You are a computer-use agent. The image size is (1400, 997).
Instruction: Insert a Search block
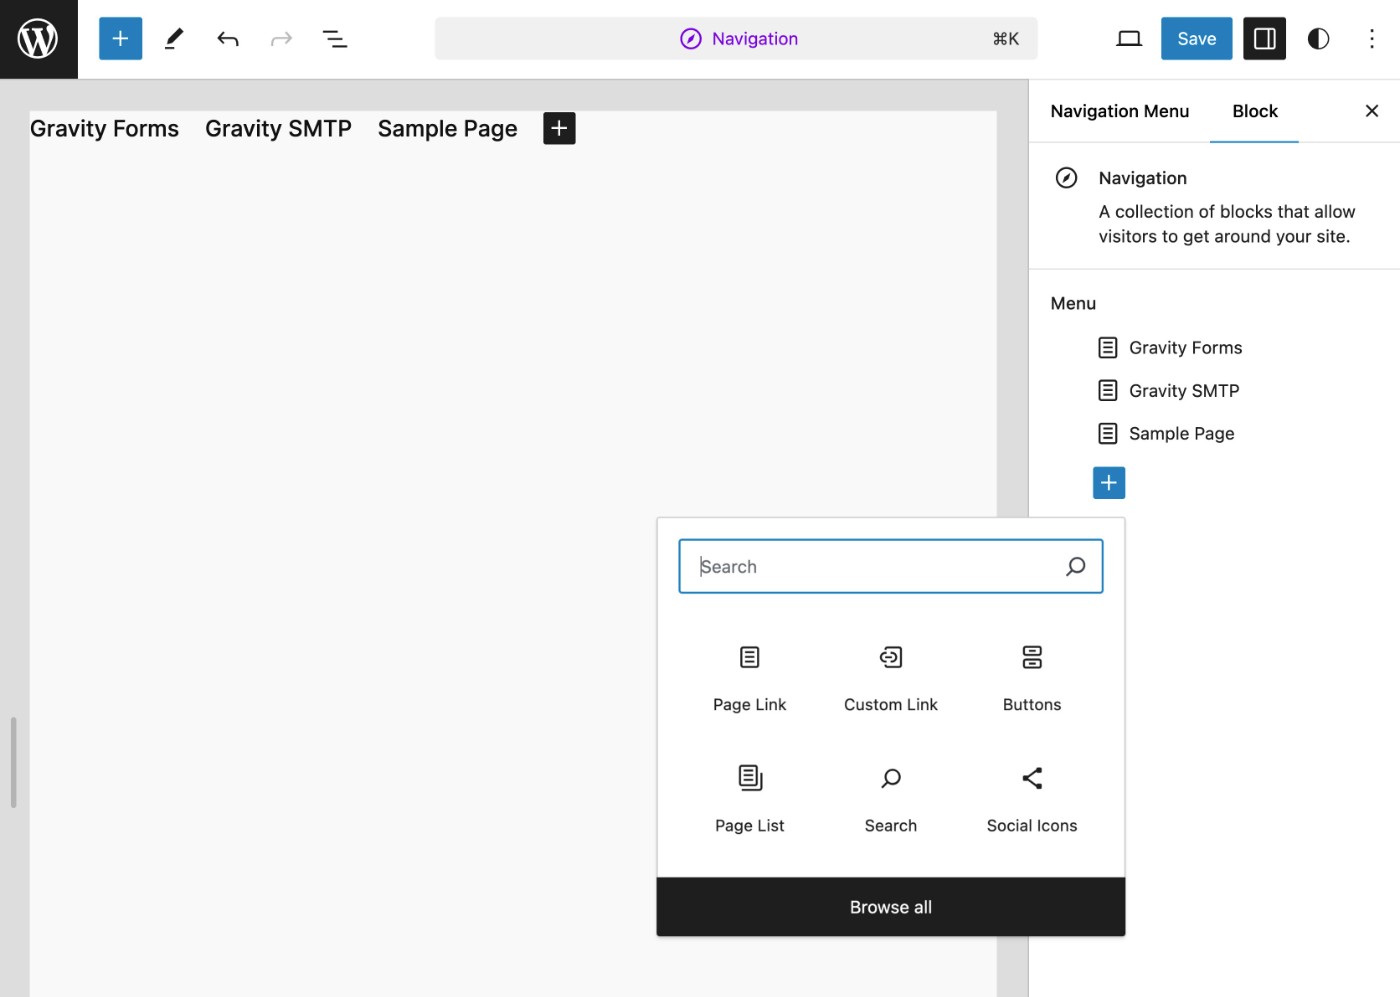(x=891, y=799)
